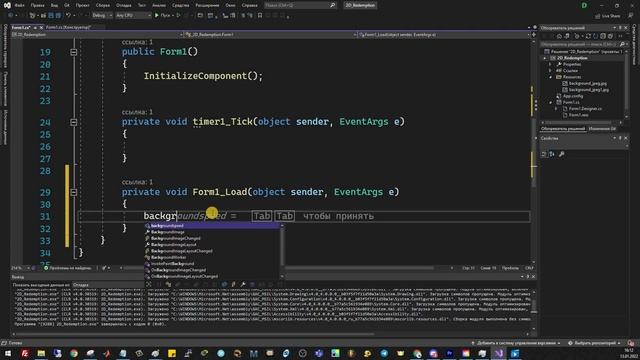Open the Any CPU platform dropdown
The height and width of the screenshot is (360, 640).
click(133, 16)
